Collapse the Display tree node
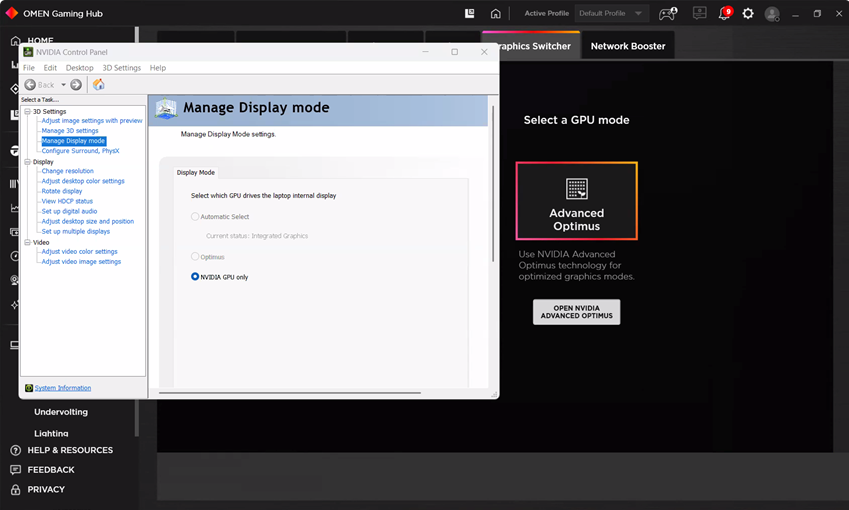The width and height of the screenshot is (849, 510). (x=28, y=162)
